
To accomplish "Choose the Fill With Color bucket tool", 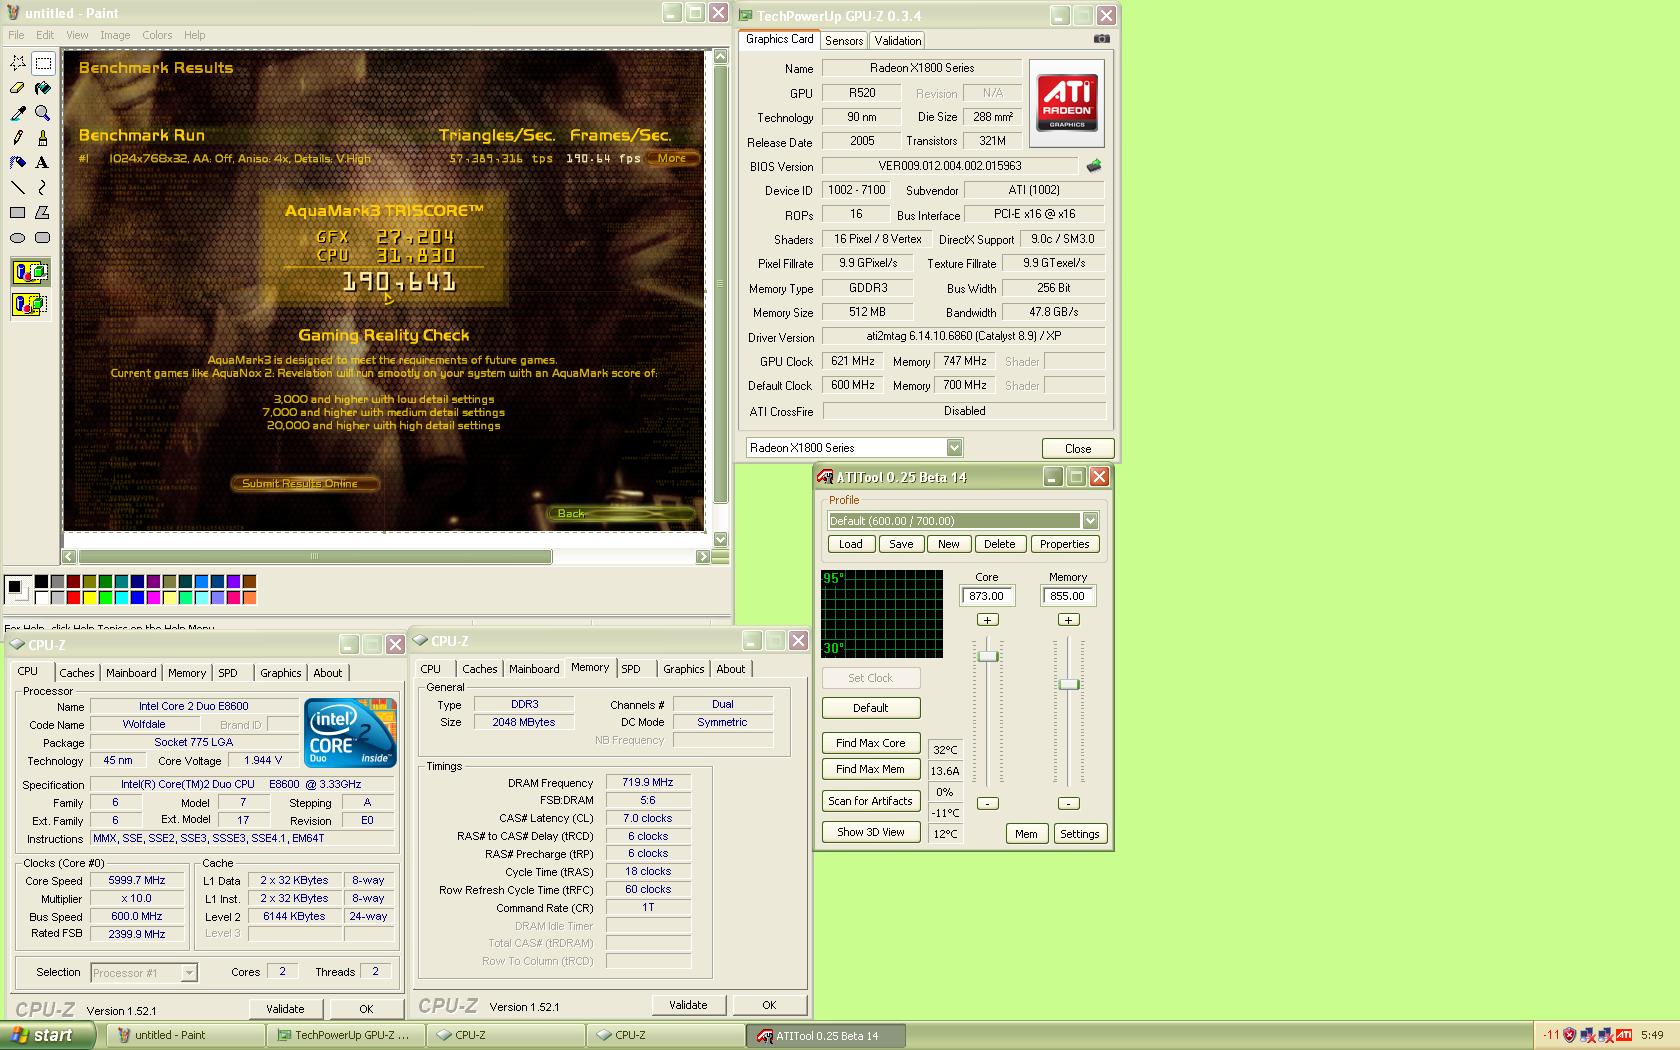I will pyautogui.click(x=43, y=88).
